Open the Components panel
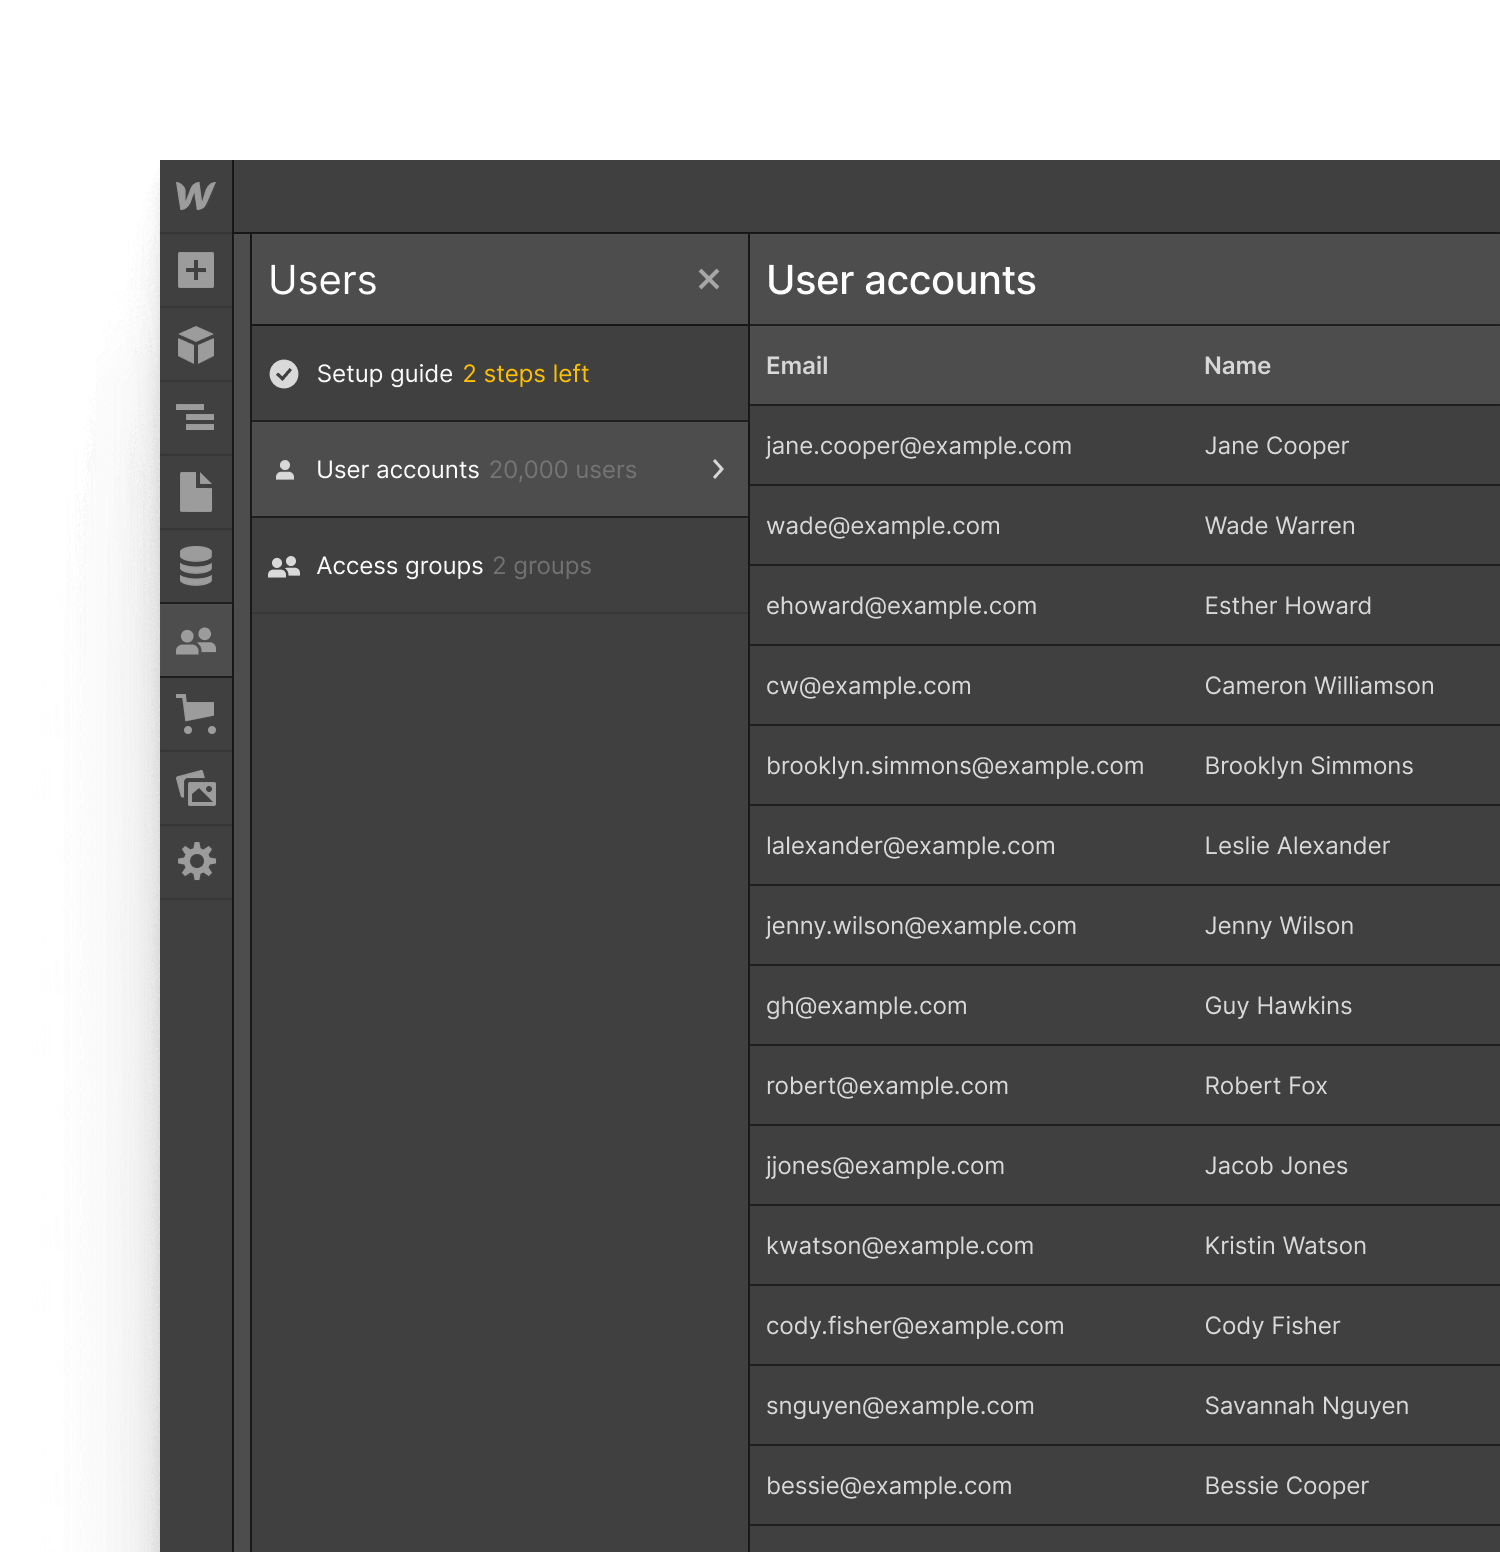The height and width of the screenshot is (1552, 1500). [x=197, y=344]
